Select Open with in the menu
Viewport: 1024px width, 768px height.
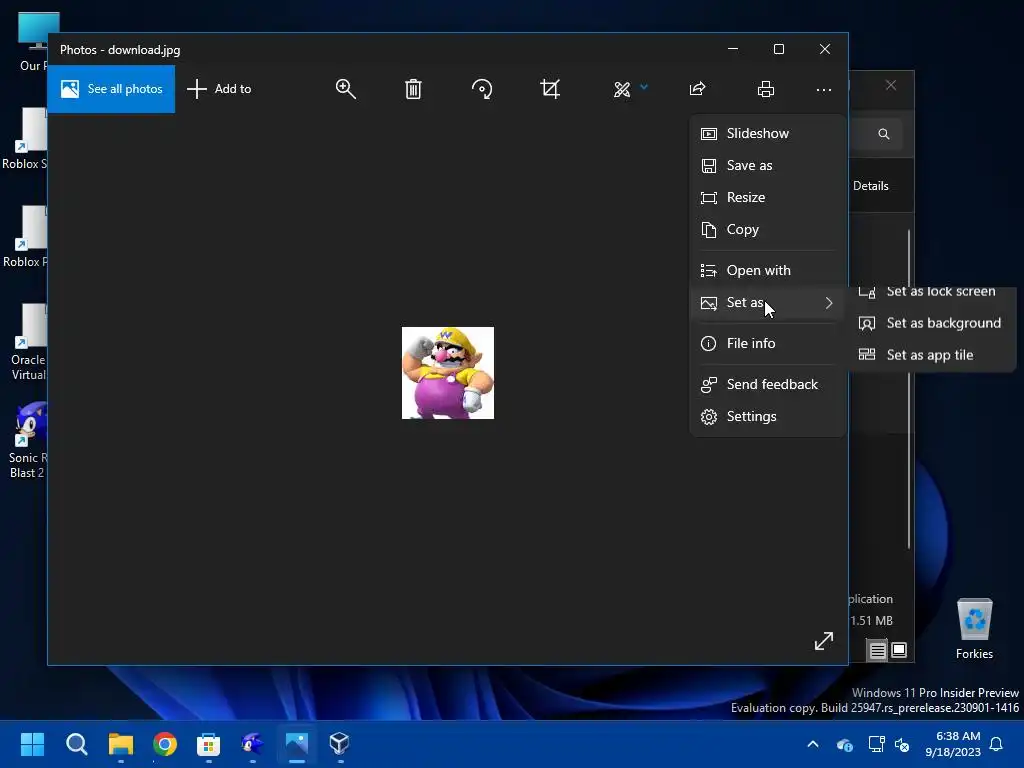pyautogui.click(x=767, y=270)
